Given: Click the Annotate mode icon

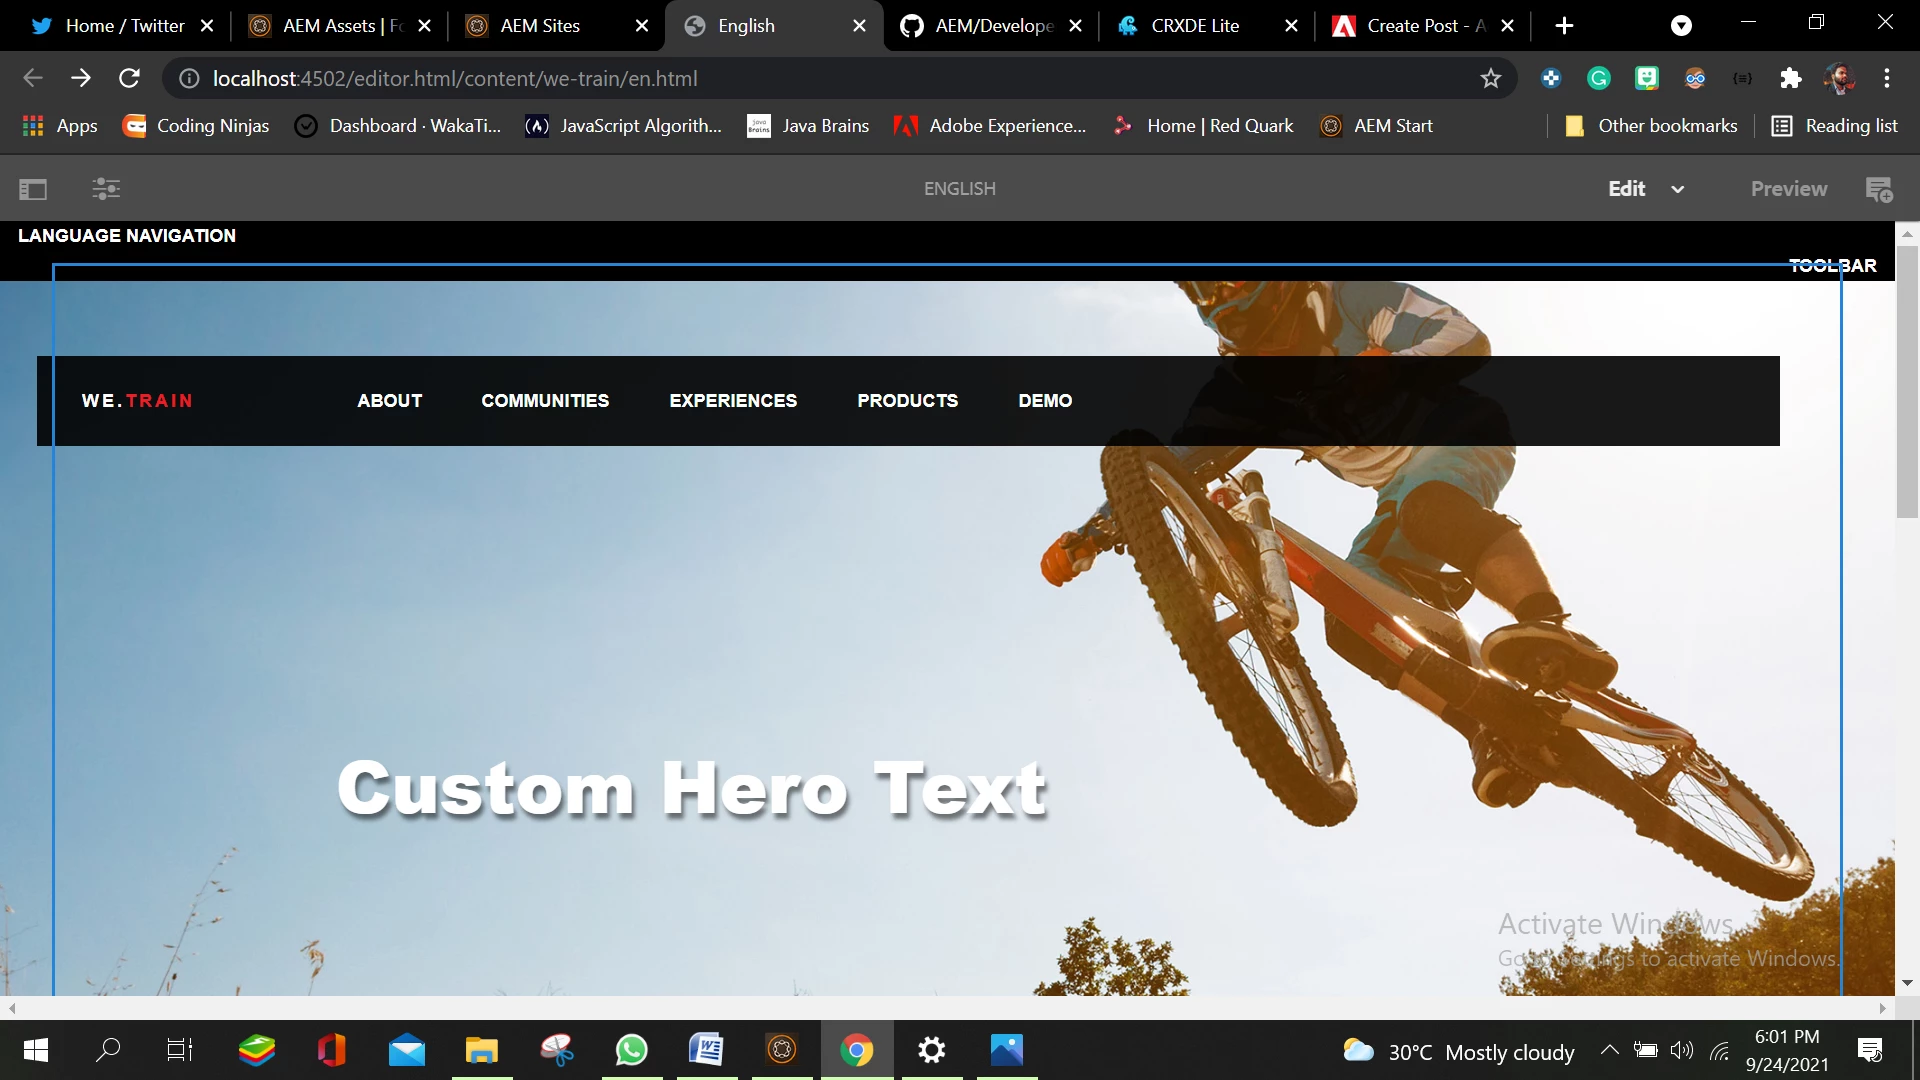Looking at the screenshot, I should click(x=1879, y=189).
